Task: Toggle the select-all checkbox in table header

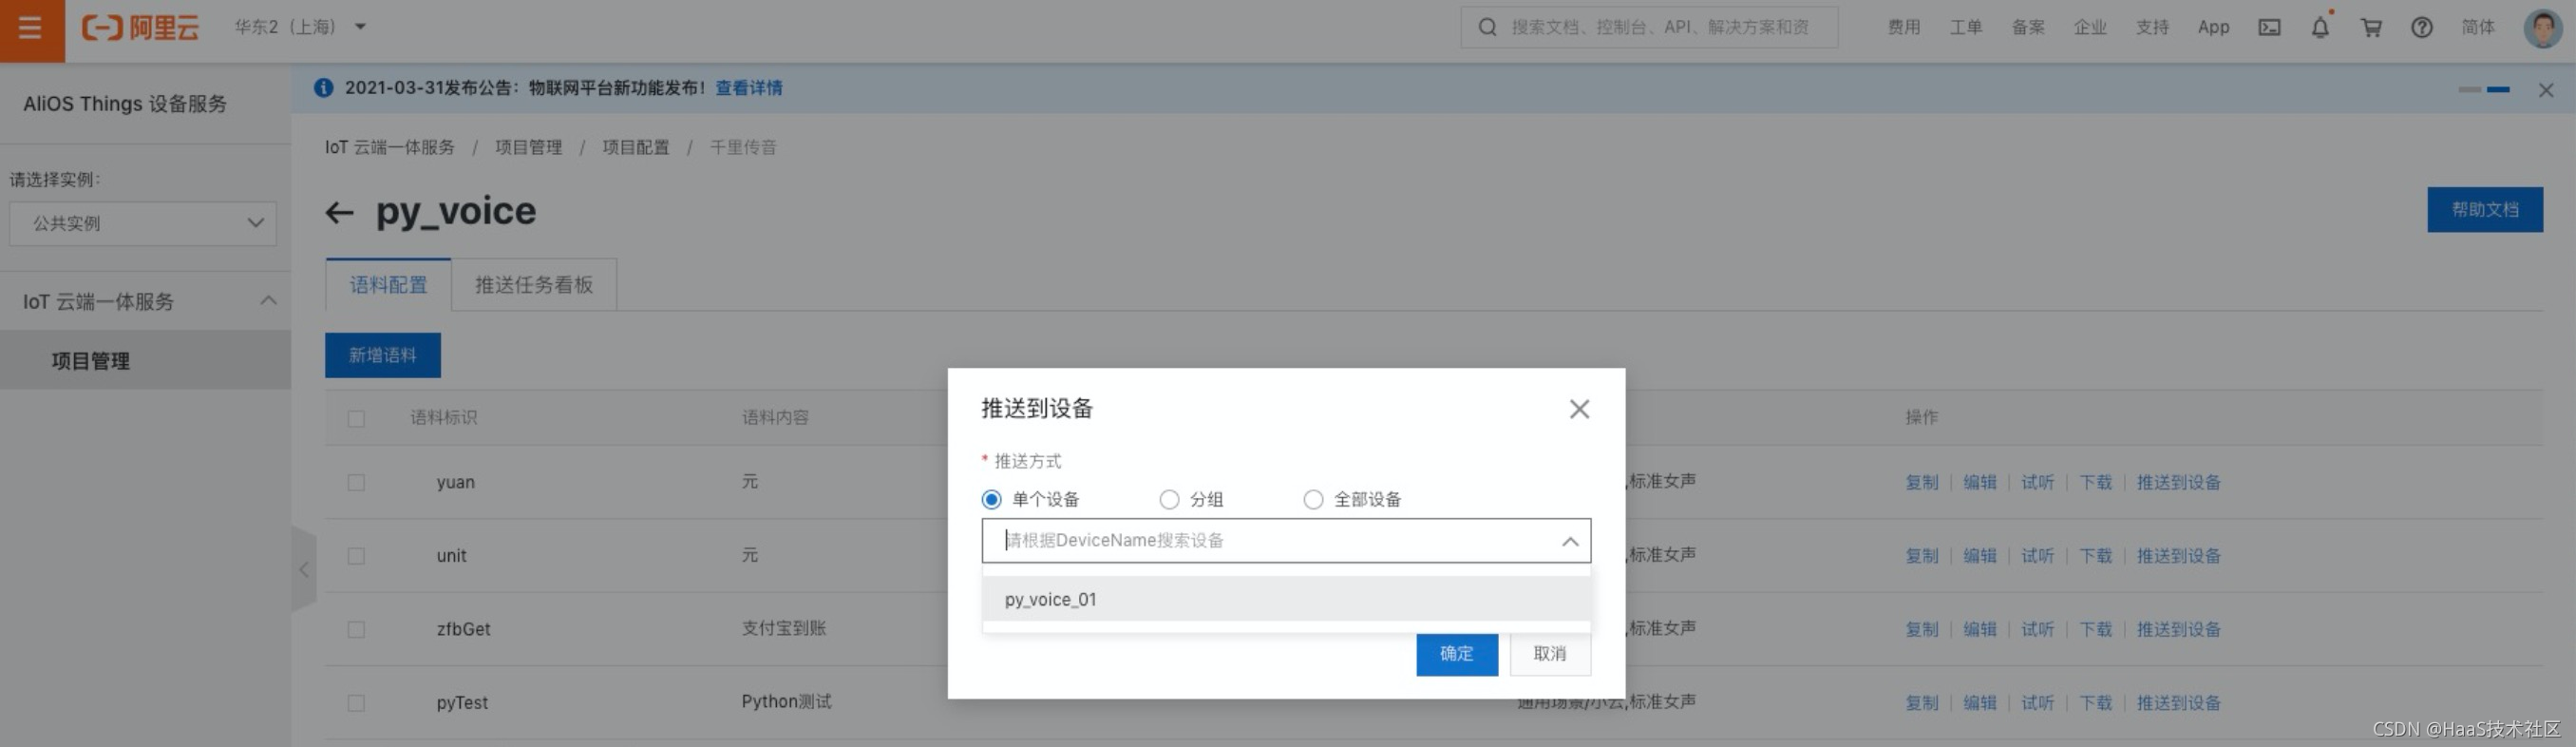Action: pos(356,418)
